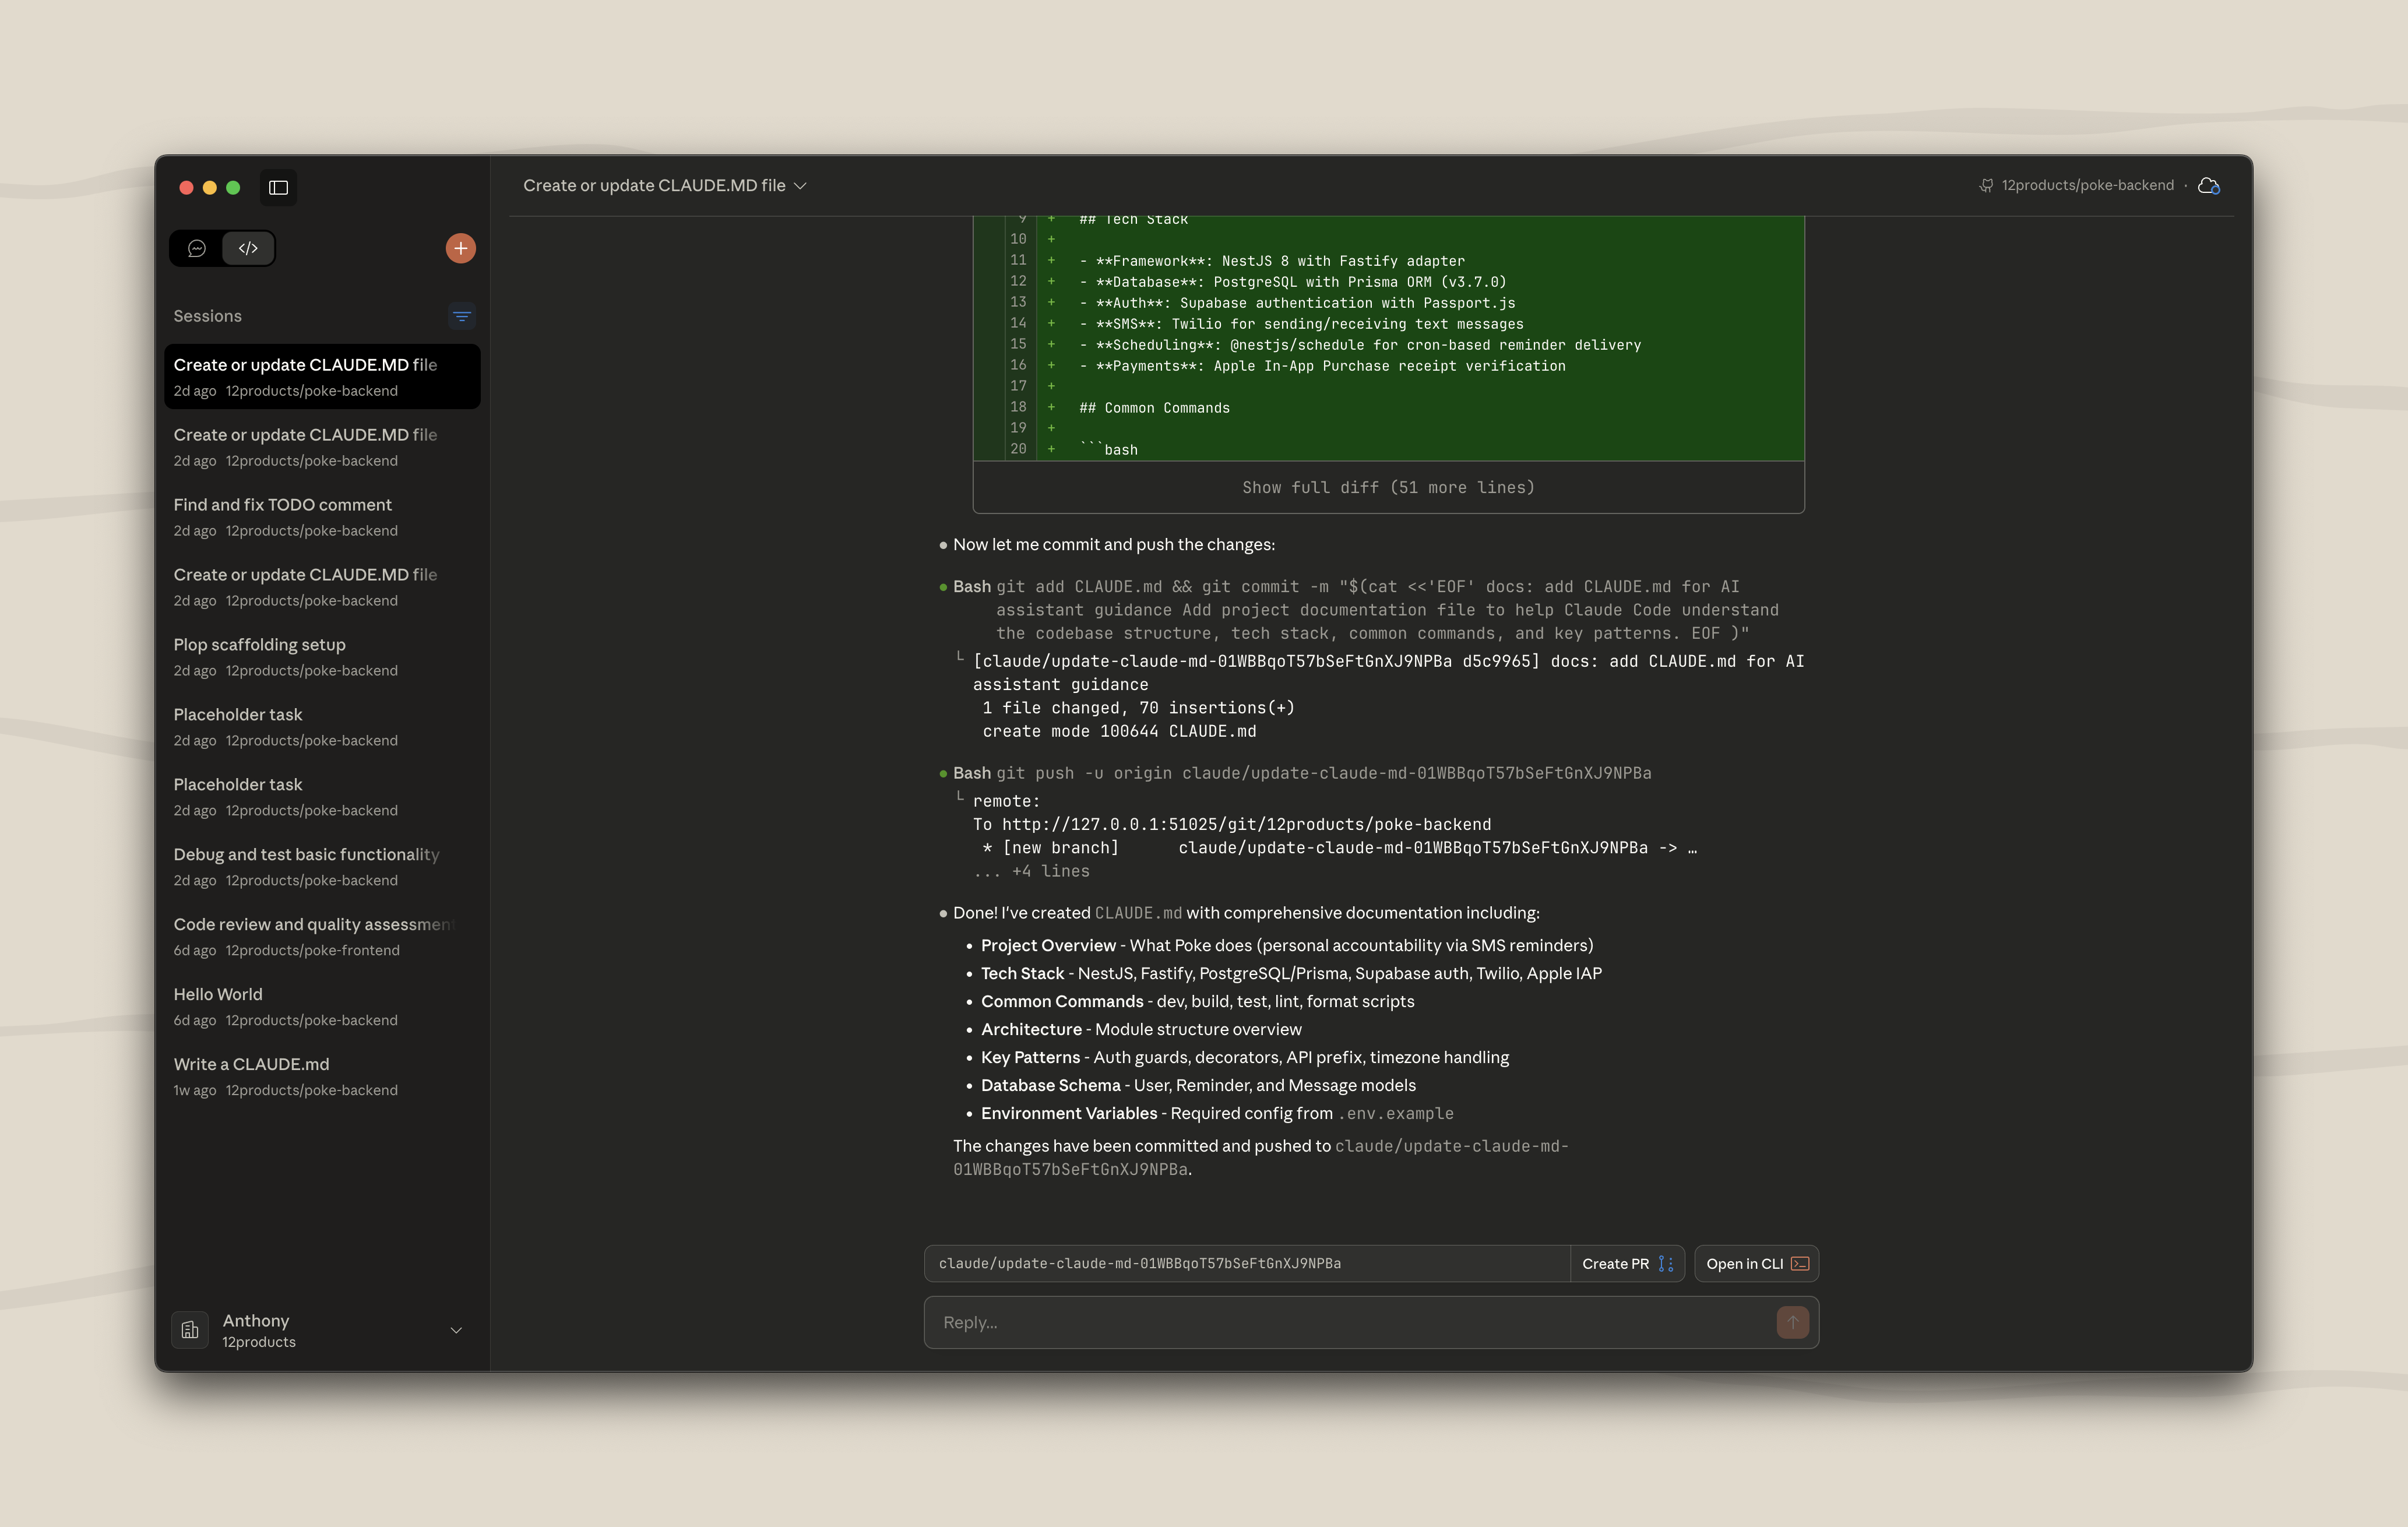Click the workspace icon beside Anthony

tap(190, 1330)
